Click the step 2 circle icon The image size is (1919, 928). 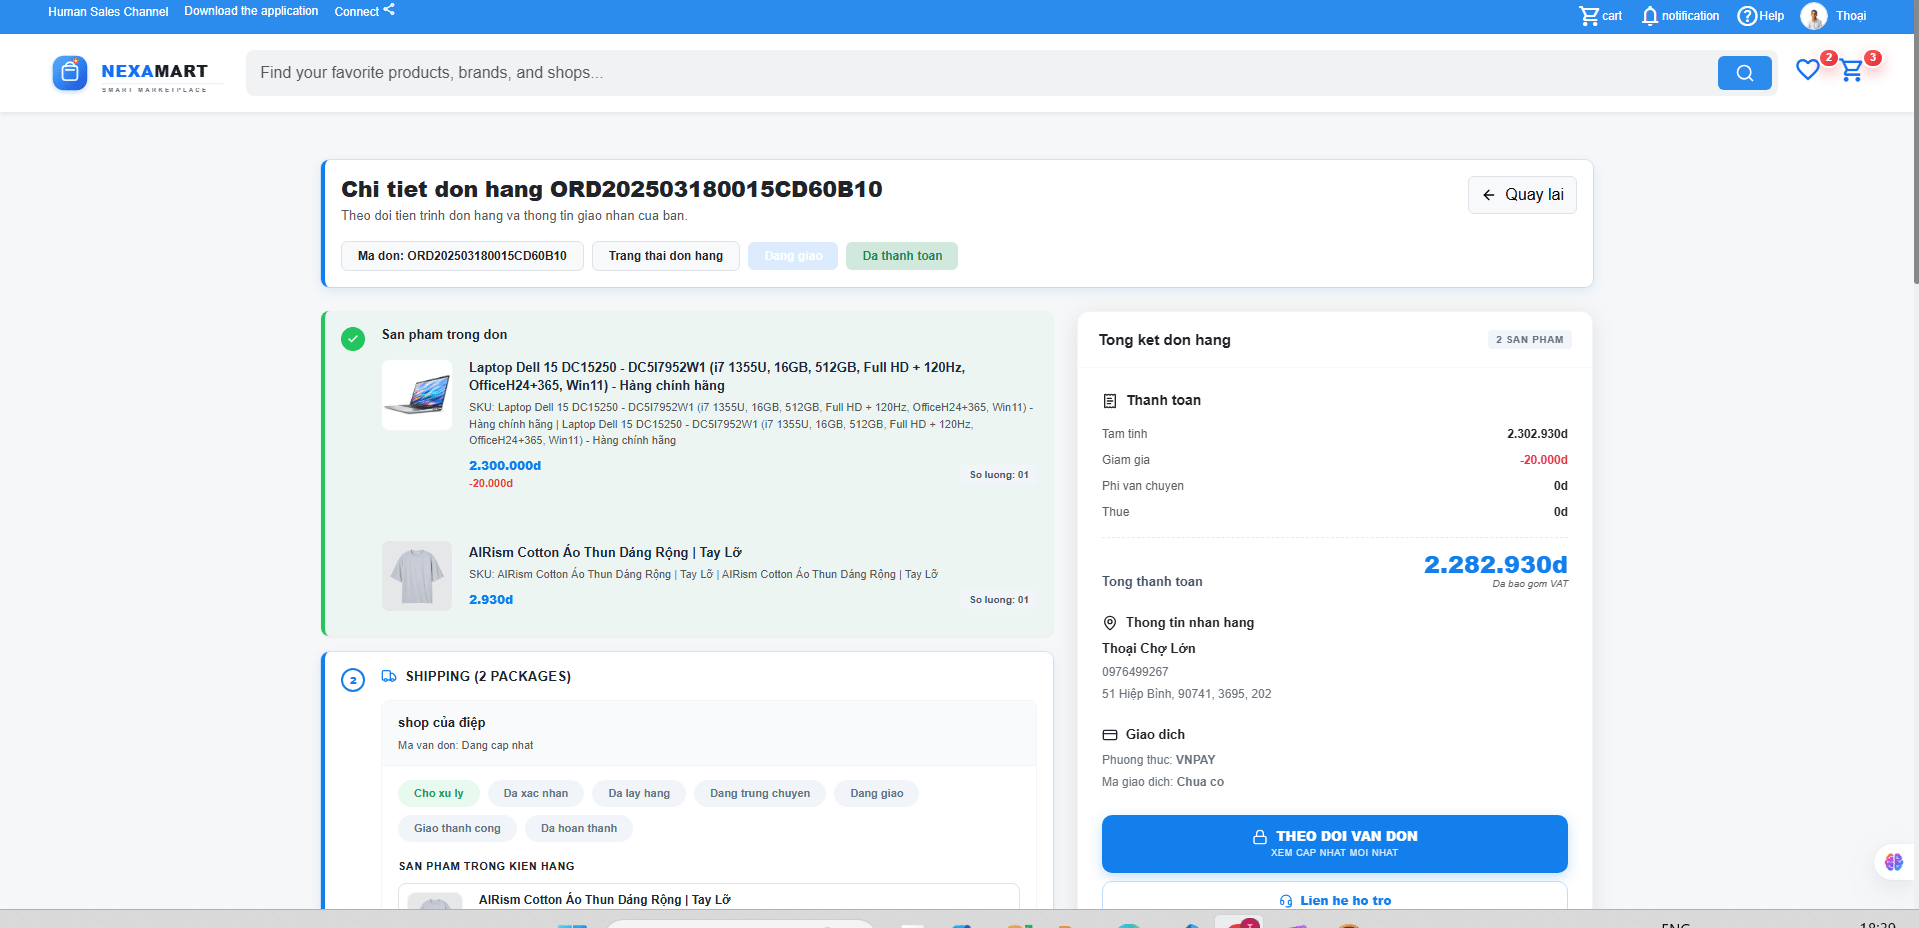pos(353,680)
